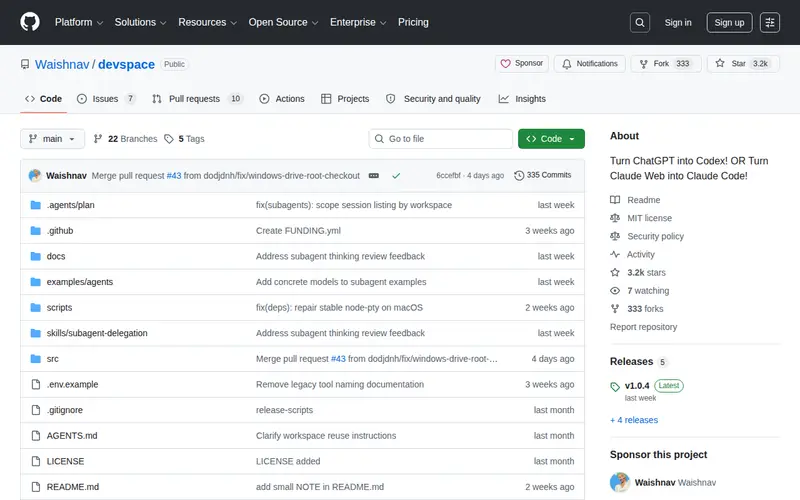This screenshot has height=500, width=800.
Task: Click Report repository link
Action: coord(643,327)
